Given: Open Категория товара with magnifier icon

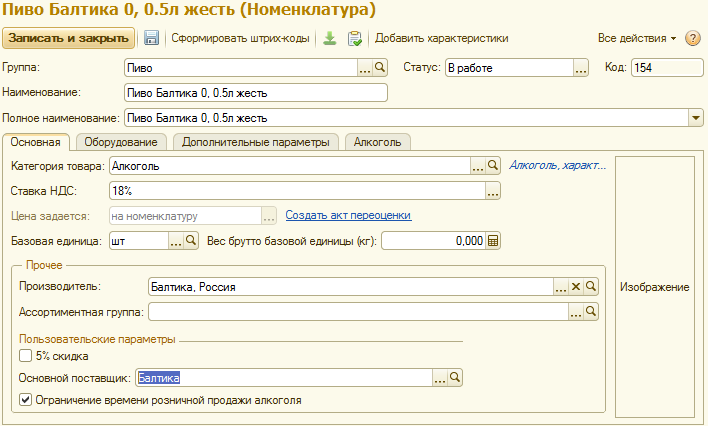Looking at the screenshot, I should [493, 166].
